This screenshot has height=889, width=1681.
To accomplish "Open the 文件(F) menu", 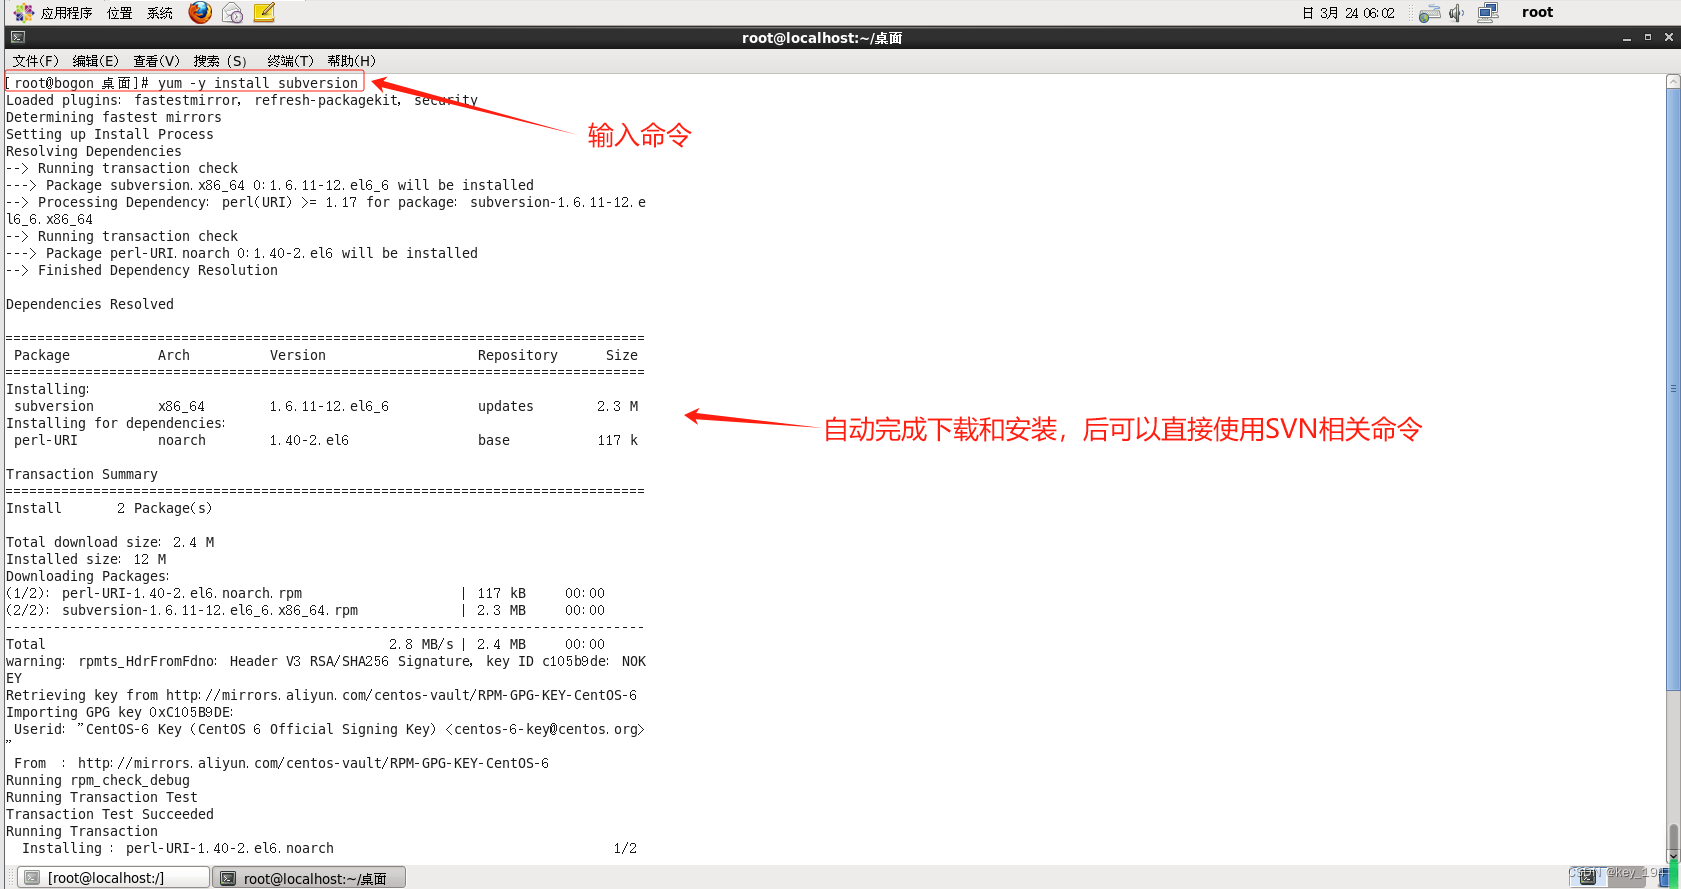I will click(x=36, y=61).
